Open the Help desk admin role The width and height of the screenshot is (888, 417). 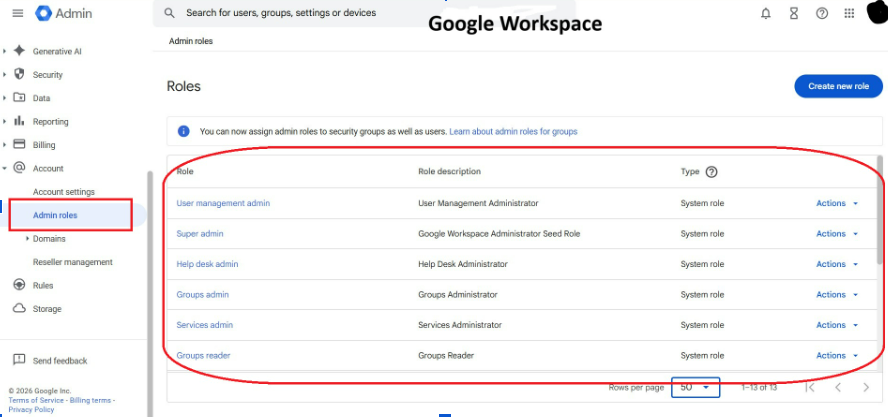(x=207, y=264)
